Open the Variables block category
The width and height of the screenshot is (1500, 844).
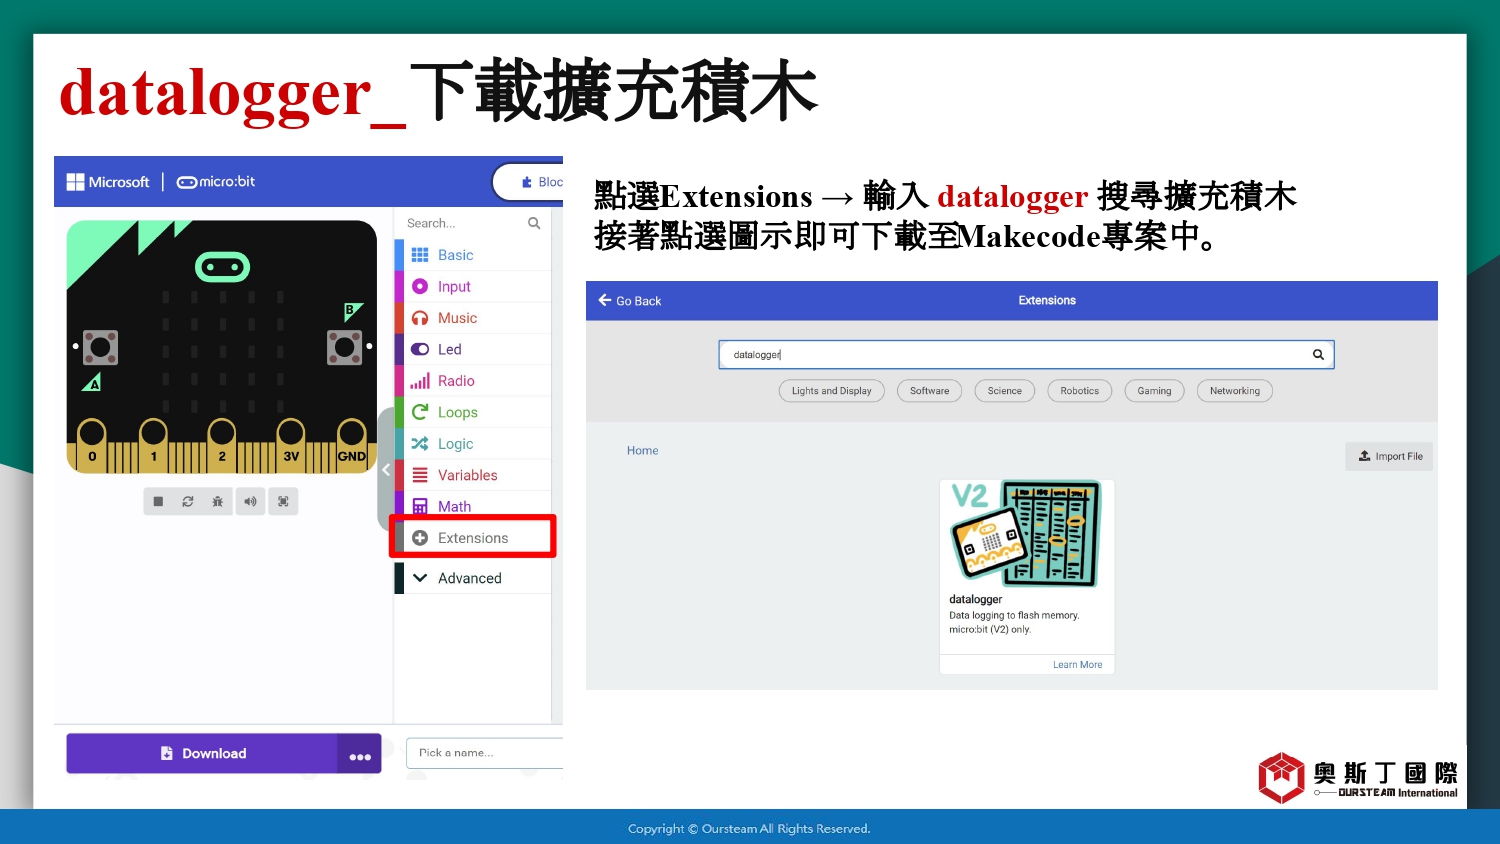coord(473,475)
